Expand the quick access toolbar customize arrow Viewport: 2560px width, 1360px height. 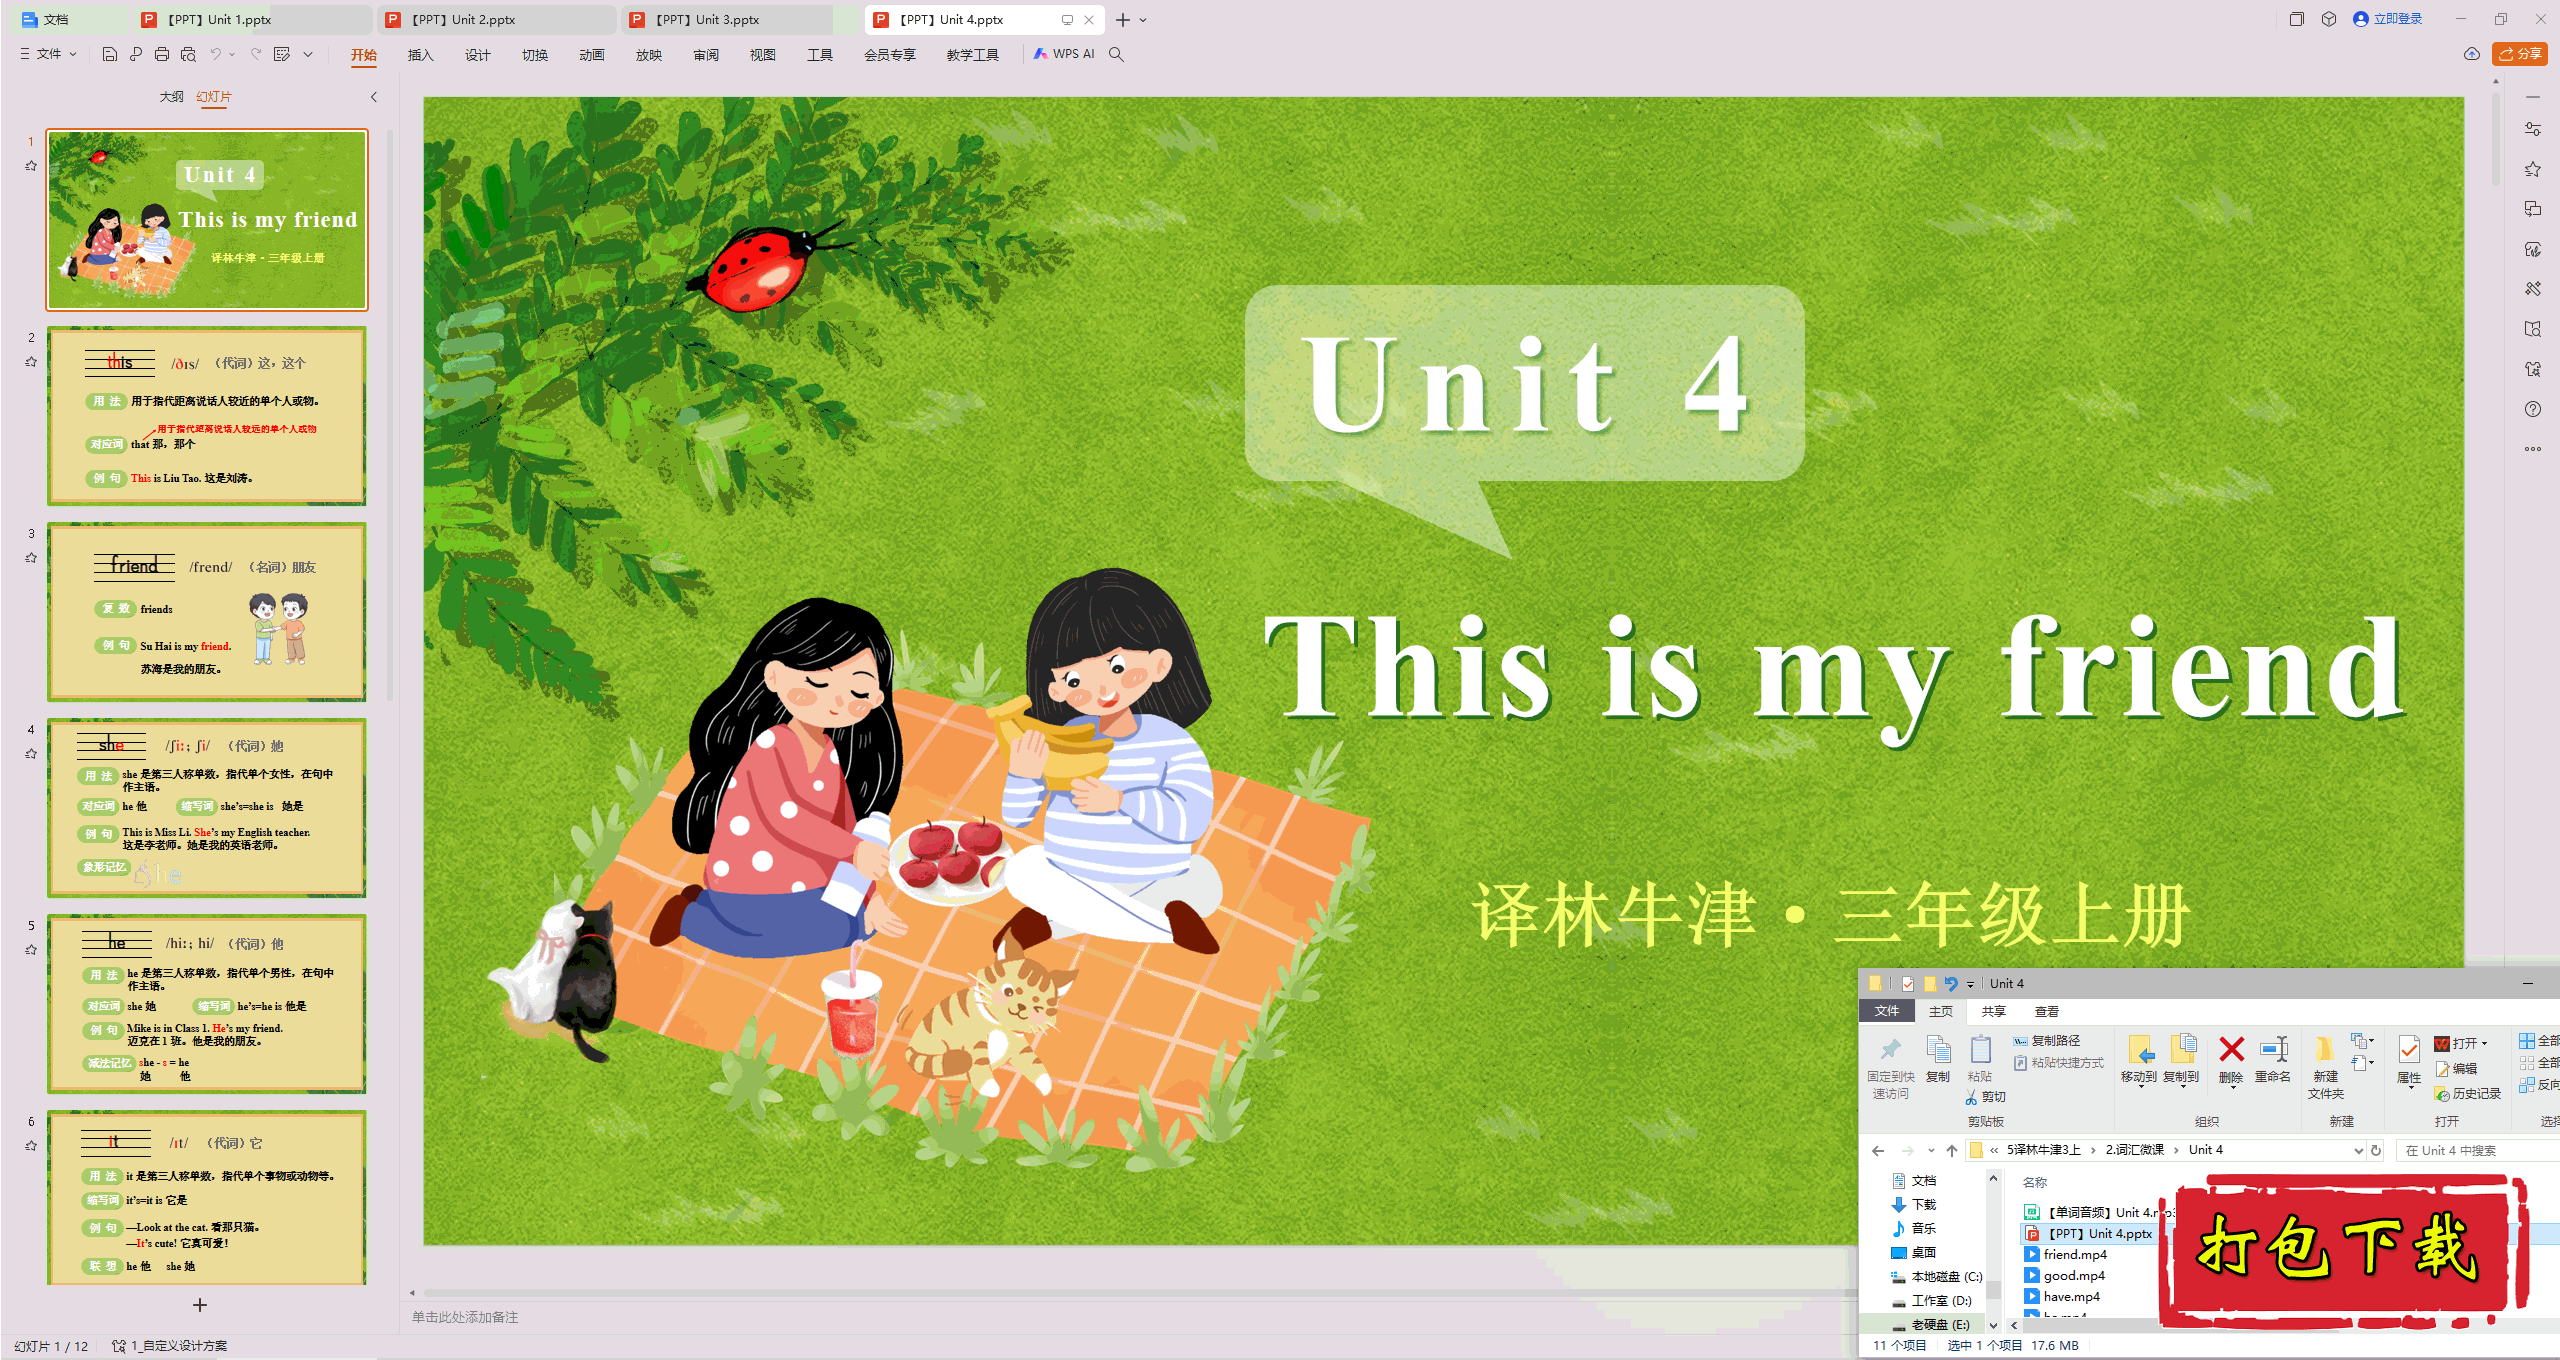click(x=308, y=54)
